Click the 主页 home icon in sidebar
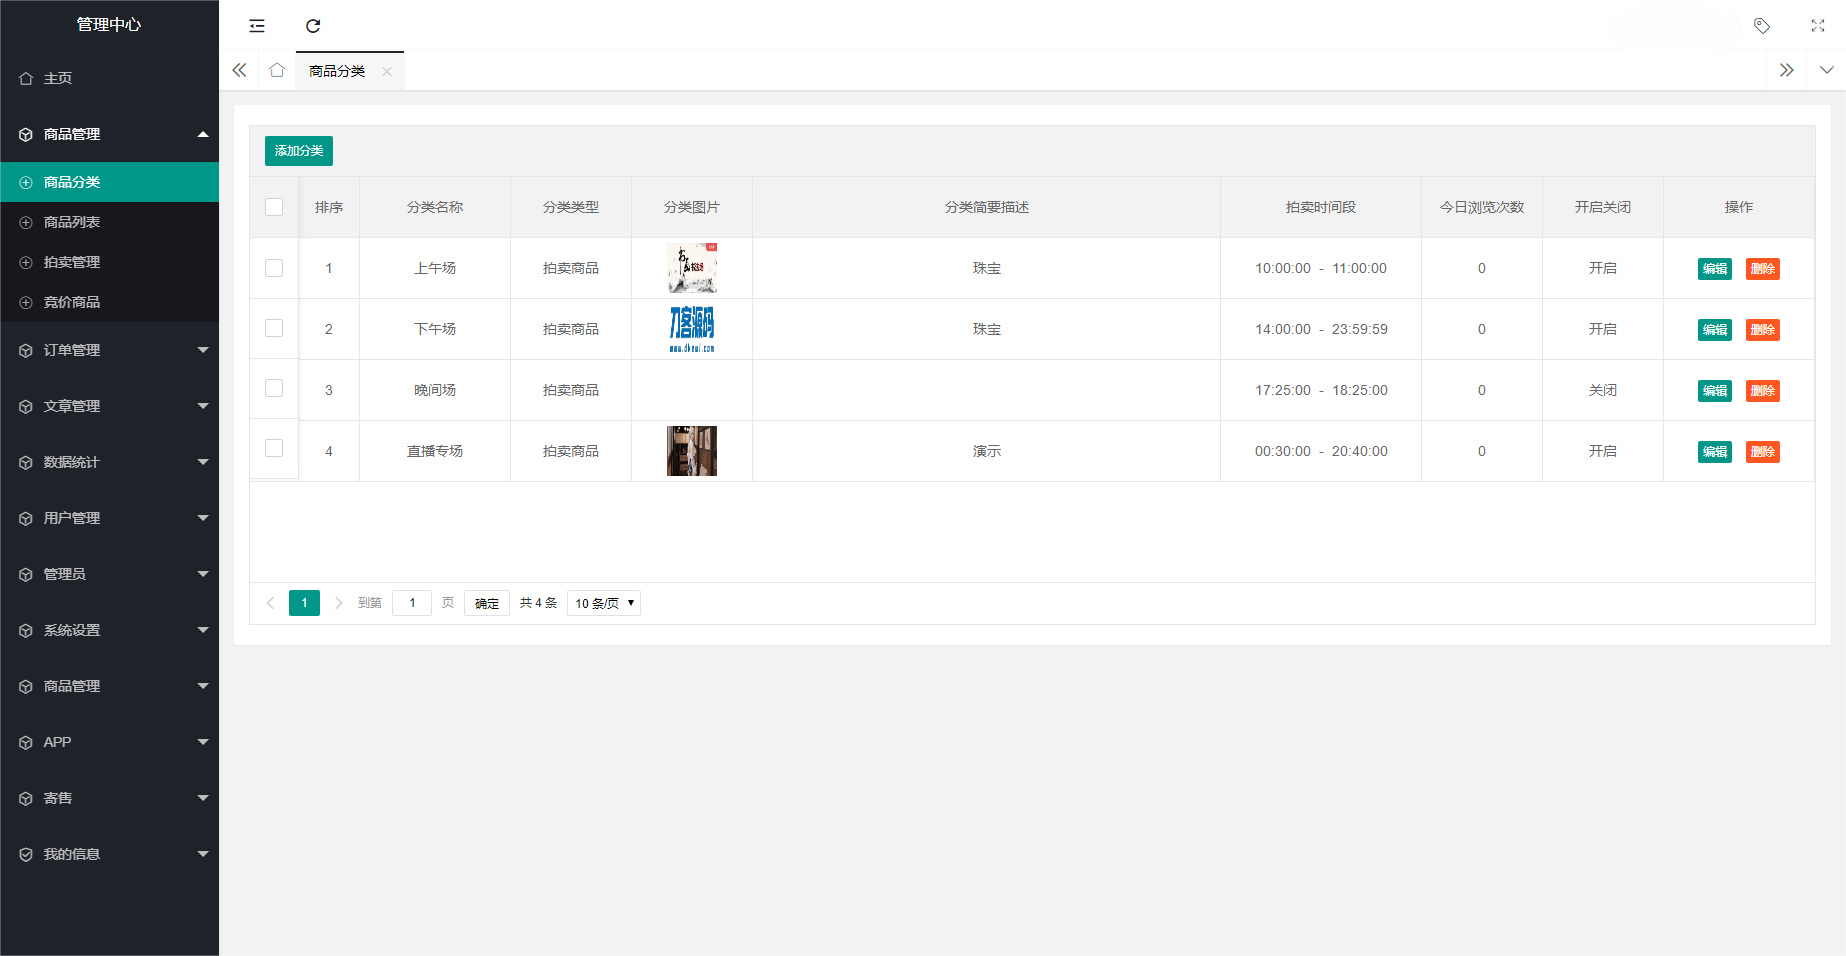Screen dimensions: 1846x956 pos(26,77)
